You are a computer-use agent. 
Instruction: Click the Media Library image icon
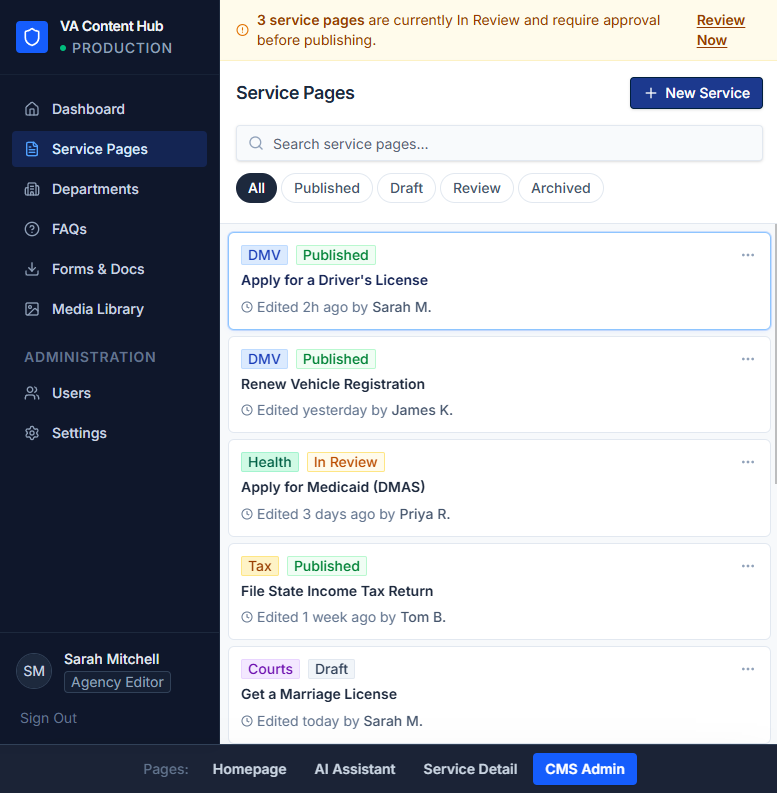32,309
